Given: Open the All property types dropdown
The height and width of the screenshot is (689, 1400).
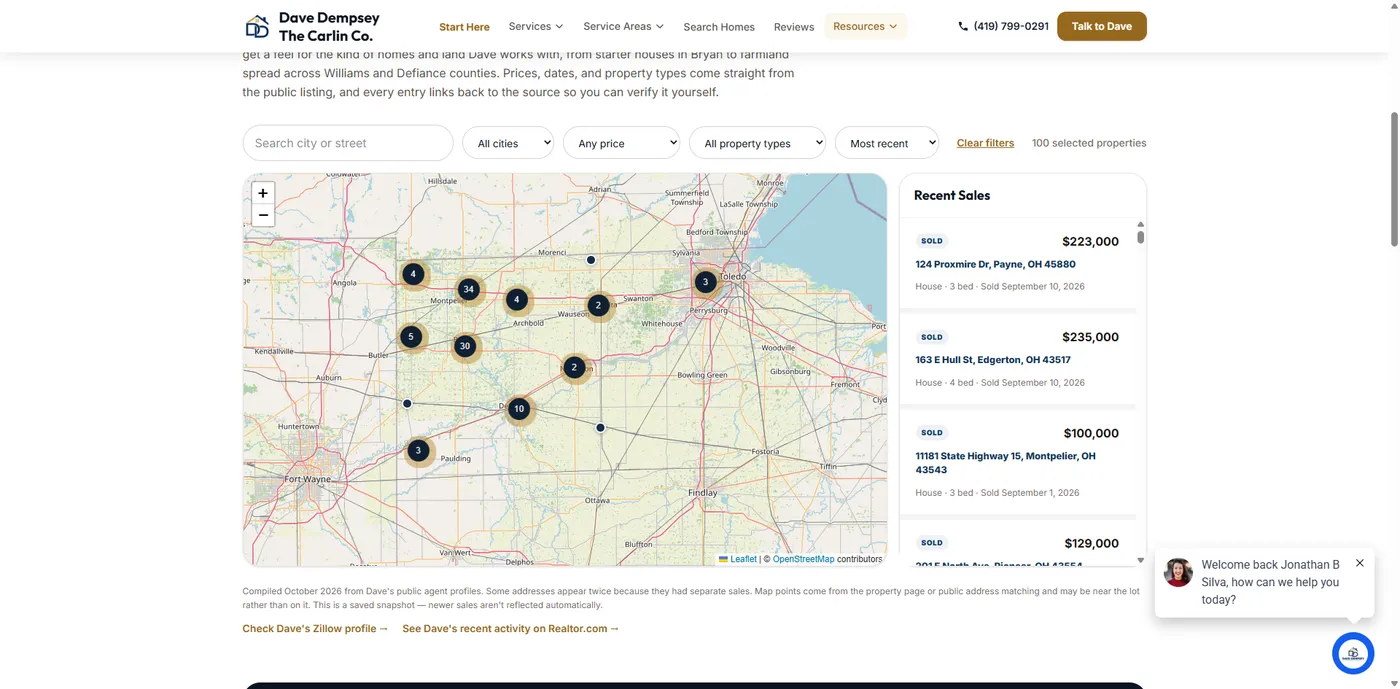Looking at the screenshot, I should (x=757, y=143).
